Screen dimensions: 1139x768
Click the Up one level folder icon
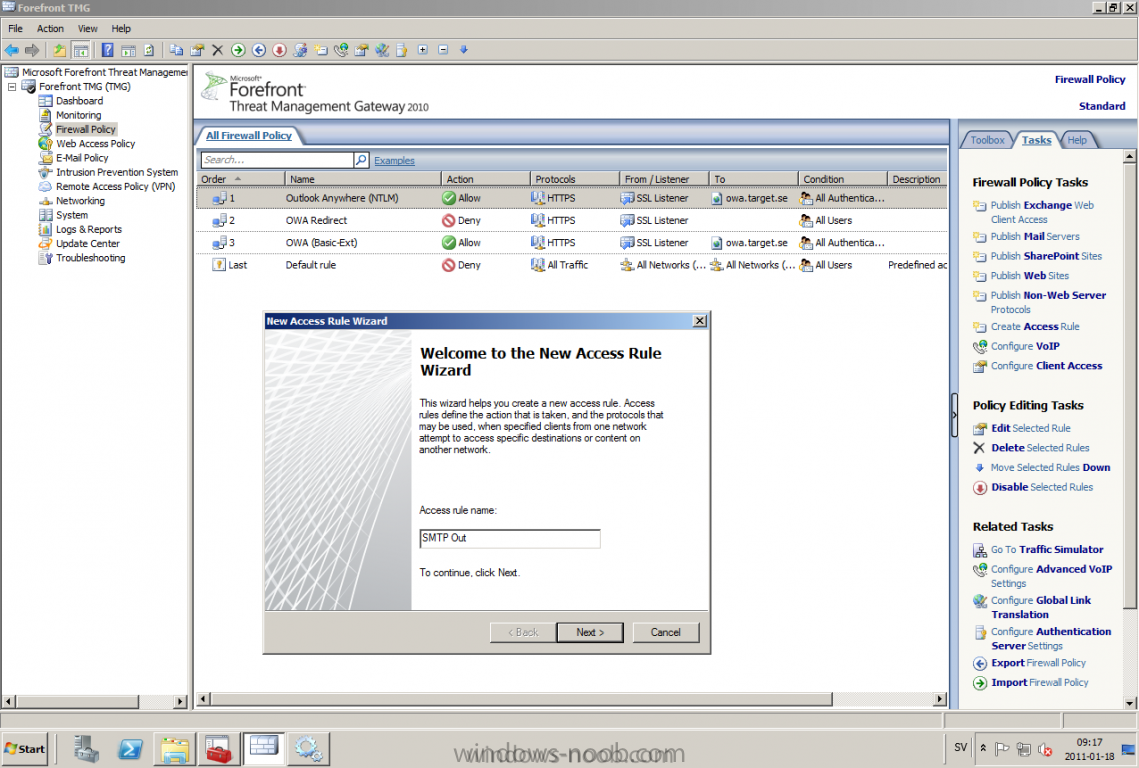click(x=60, y=50)
